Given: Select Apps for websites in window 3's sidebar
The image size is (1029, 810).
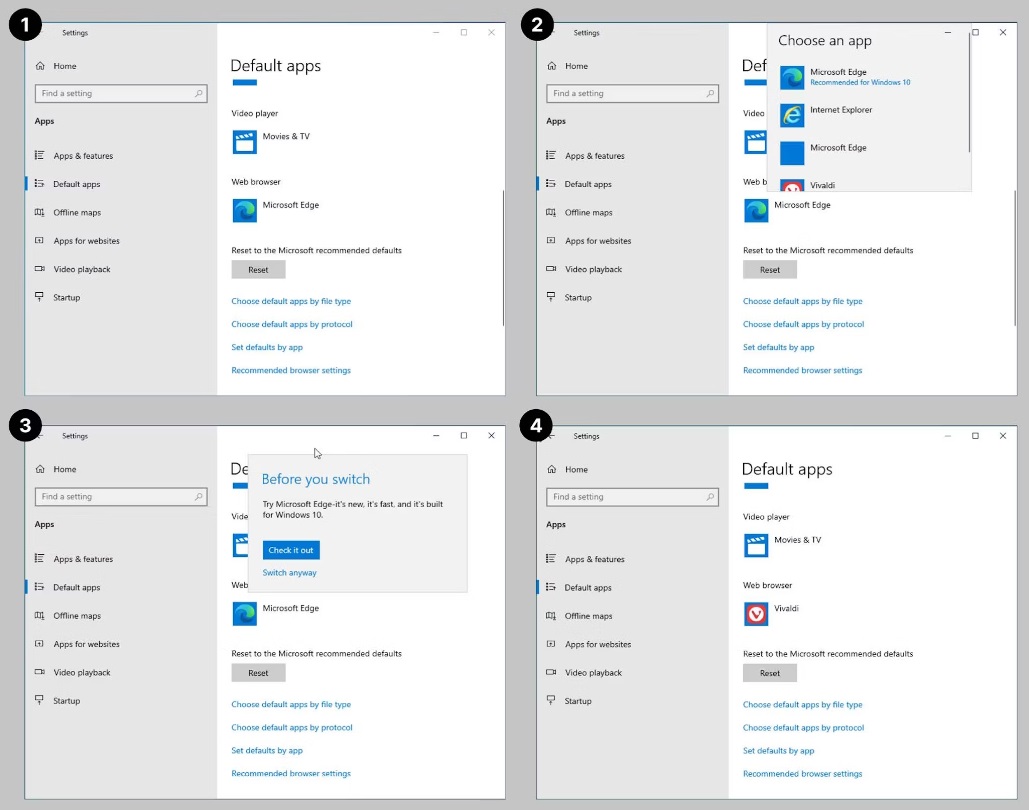Looking at the screenshot, I should tap(86, 644).
